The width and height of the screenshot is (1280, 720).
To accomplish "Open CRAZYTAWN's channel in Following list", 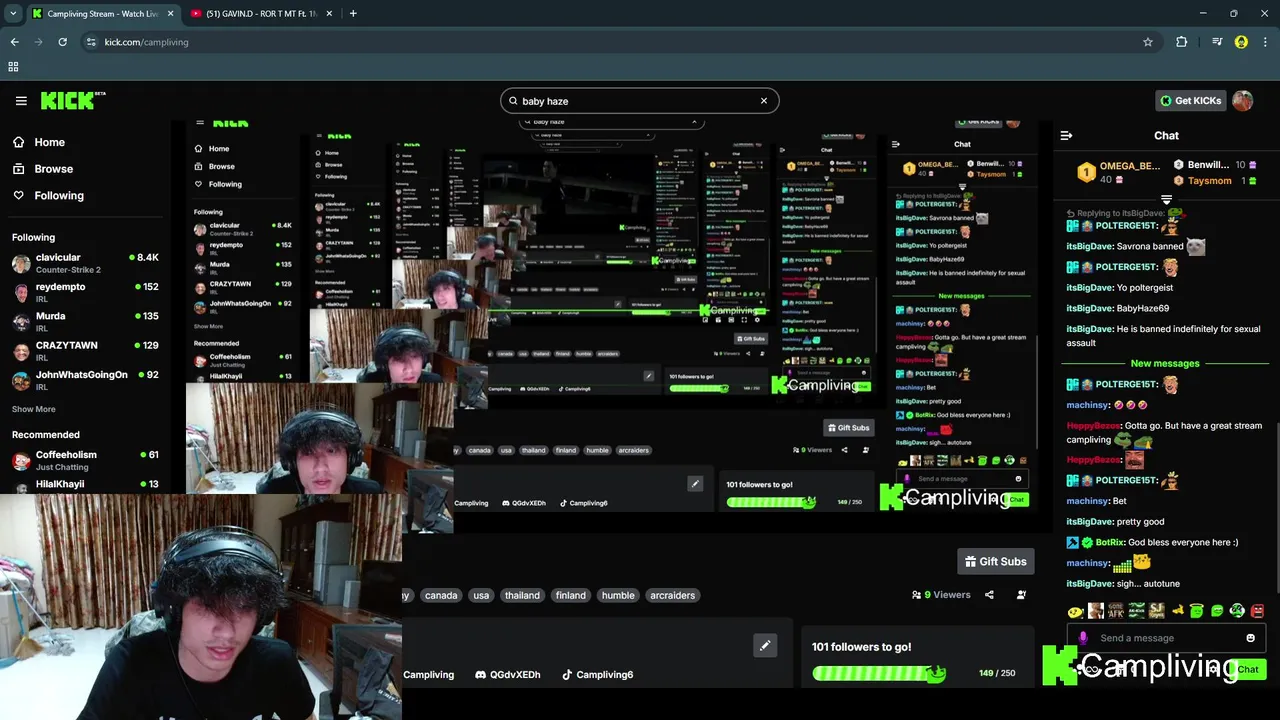I will point(85,351).
